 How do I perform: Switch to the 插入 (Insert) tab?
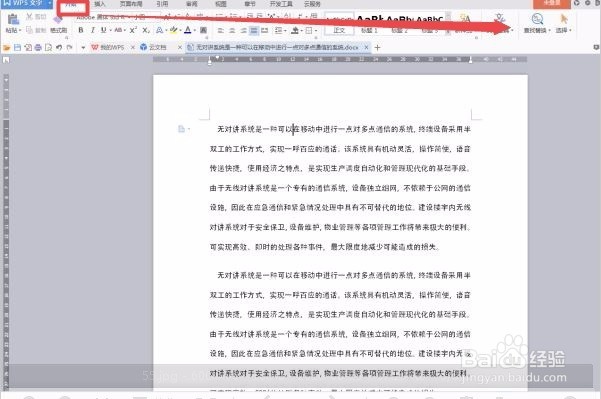pyautogui.click(x=100, y=4)
